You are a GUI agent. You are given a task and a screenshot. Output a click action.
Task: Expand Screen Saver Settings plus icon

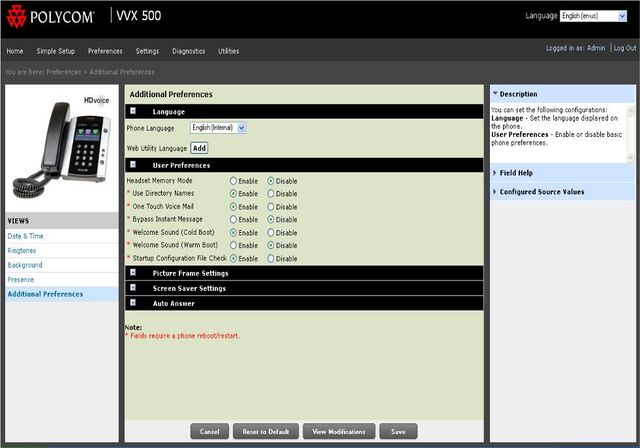tap(133, 288)
